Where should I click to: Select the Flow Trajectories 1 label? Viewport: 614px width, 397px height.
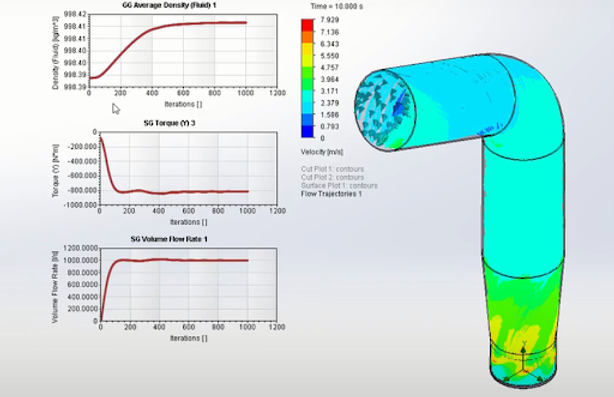331,194
